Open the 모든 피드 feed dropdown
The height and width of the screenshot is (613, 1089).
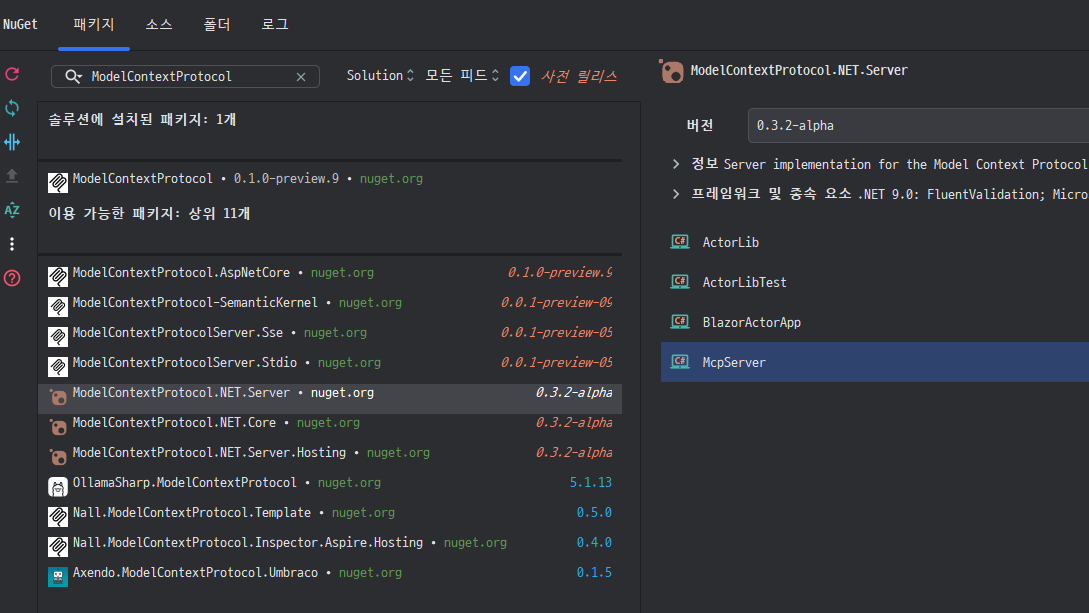pyautogui.click(x=462, y=76)
